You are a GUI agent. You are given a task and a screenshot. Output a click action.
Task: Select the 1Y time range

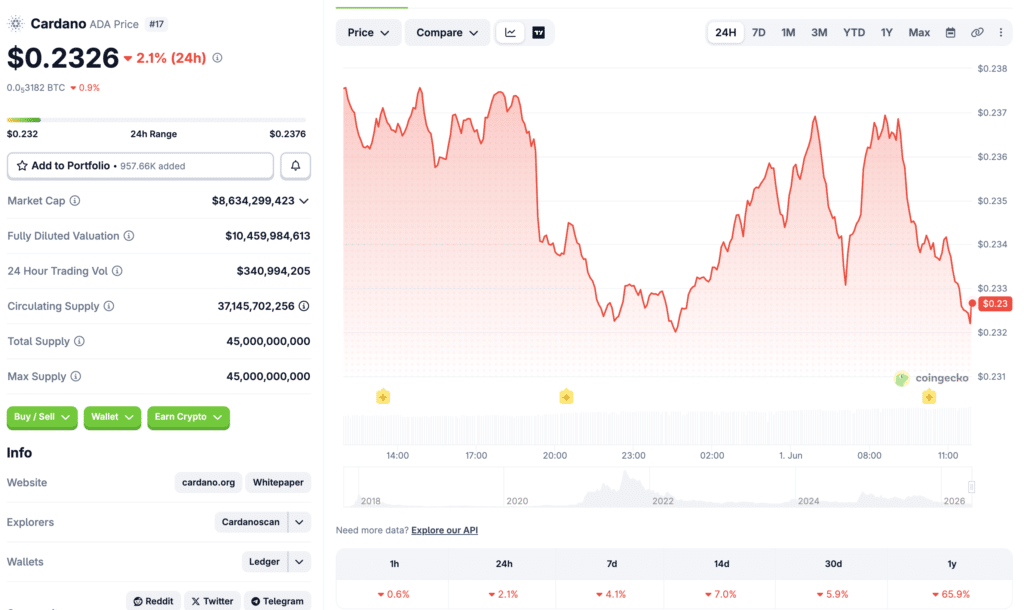click(x=886, y=33)
